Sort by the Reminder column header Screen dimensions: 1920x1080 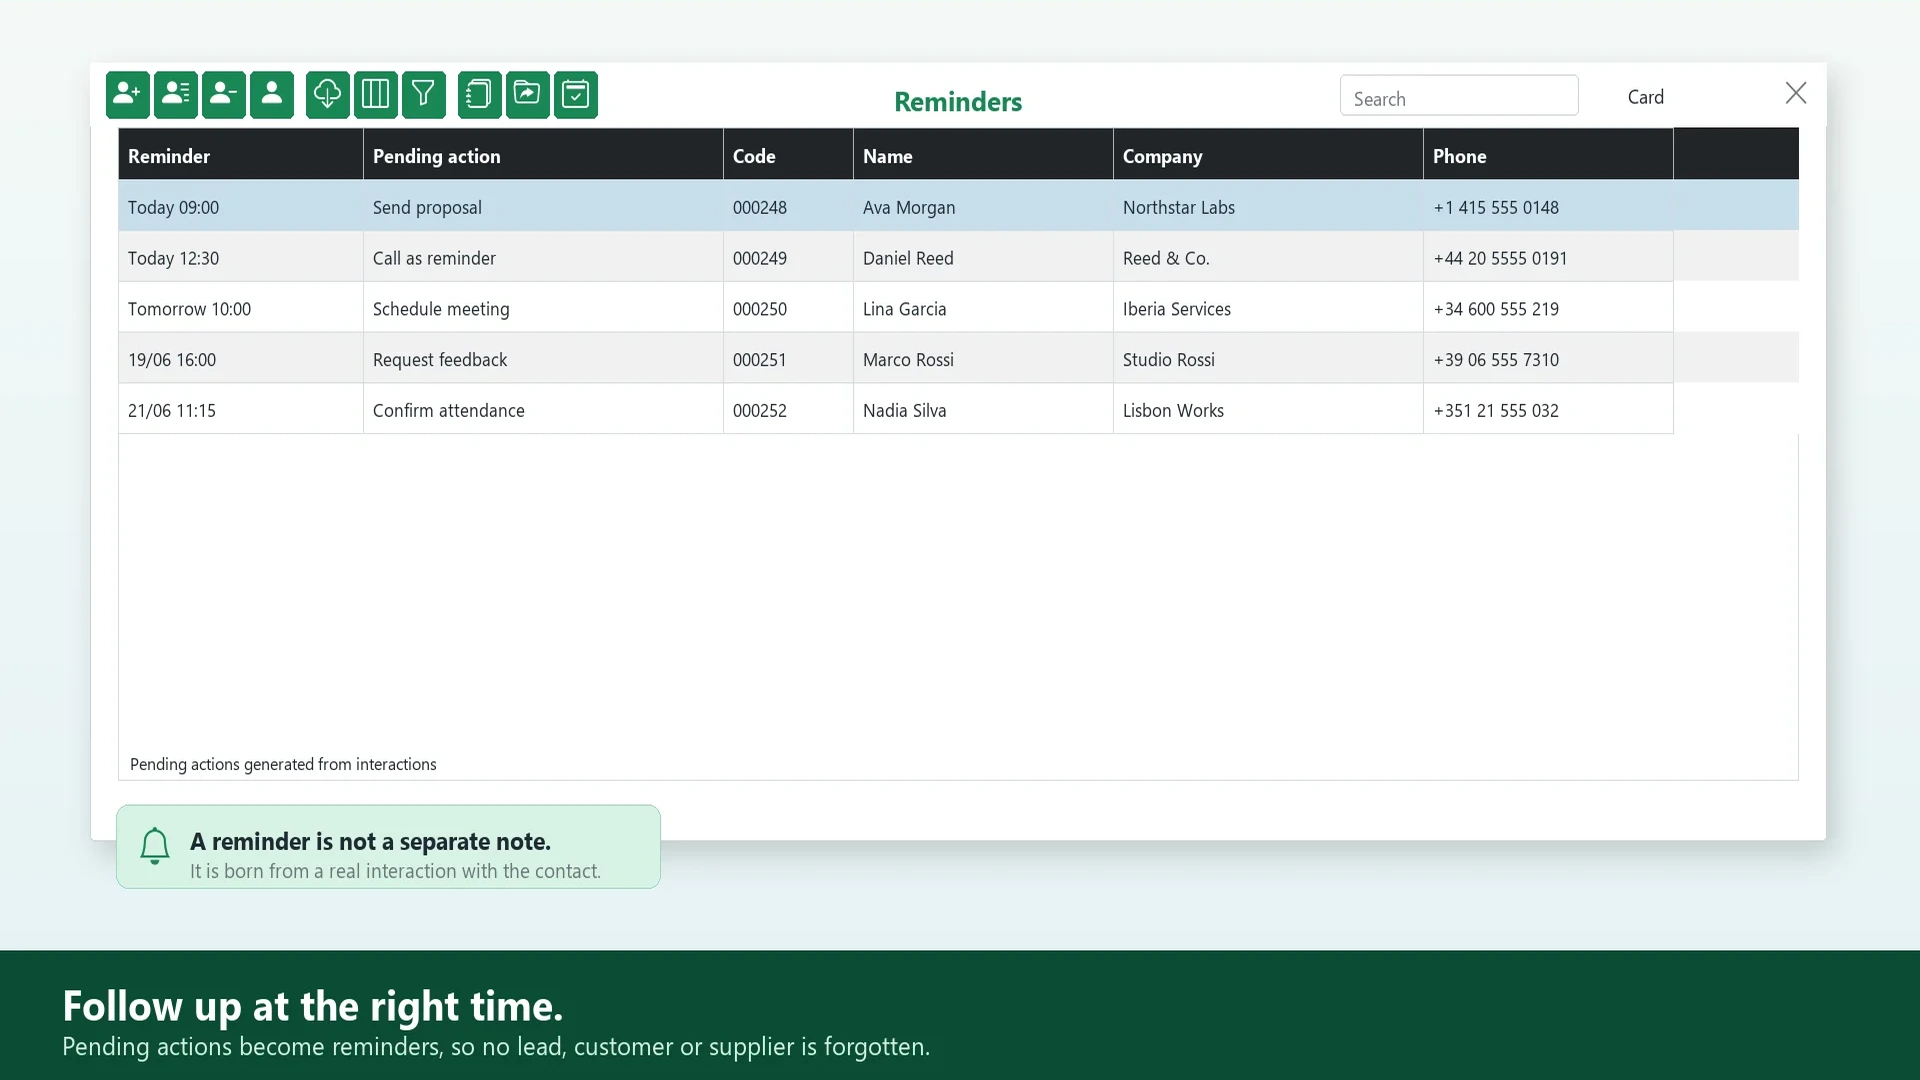click(241, 156)
